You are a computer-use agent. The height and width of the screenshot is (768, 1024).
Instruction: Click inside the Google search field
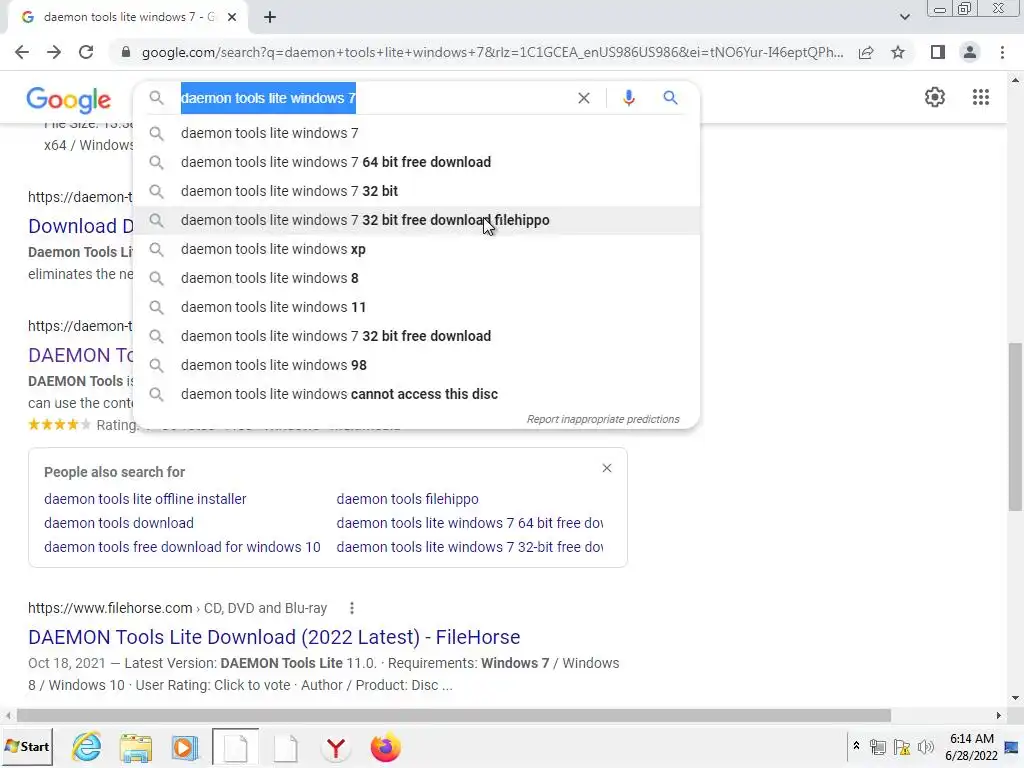(x=372, y=98)
